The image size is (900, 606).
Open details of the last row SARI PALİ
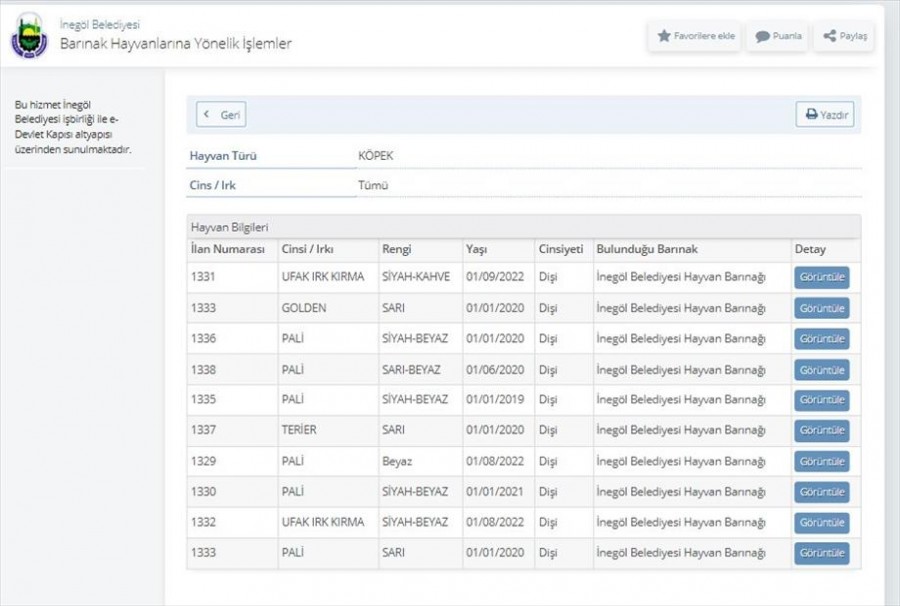coord(821,553)
